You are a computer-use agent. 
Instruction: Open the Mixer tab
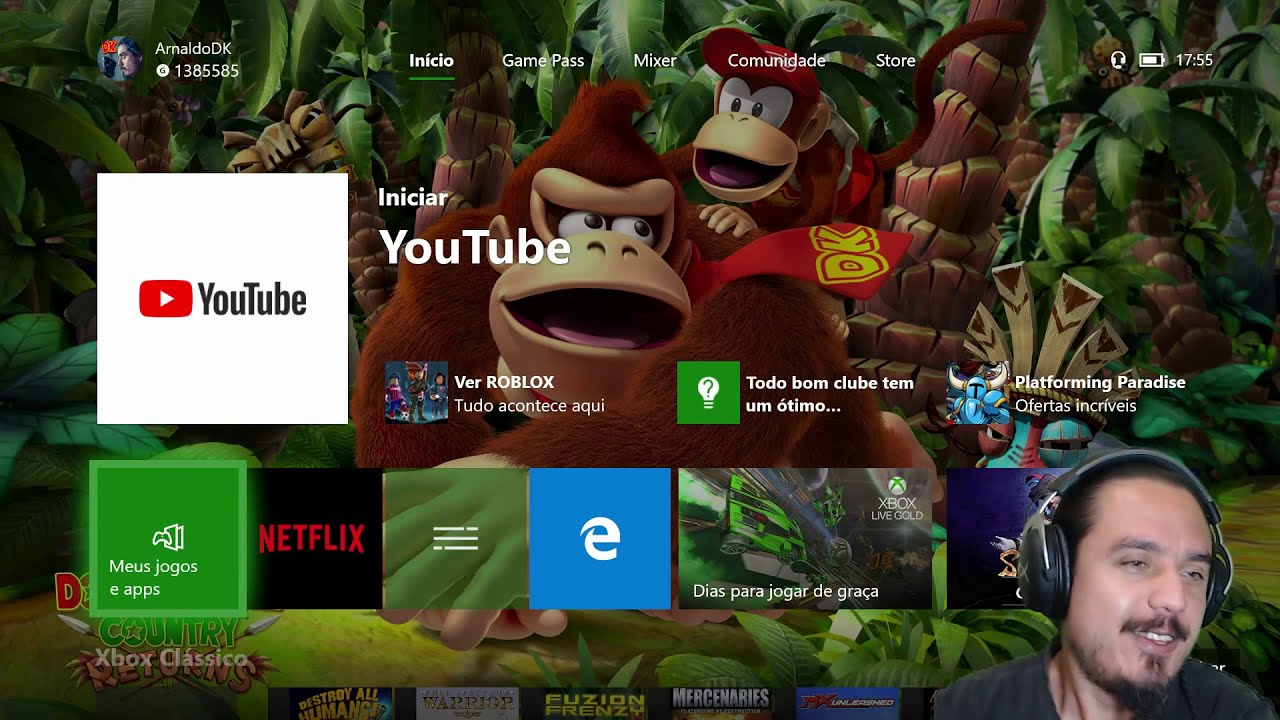pyautogui.click(x=655, y=61)
